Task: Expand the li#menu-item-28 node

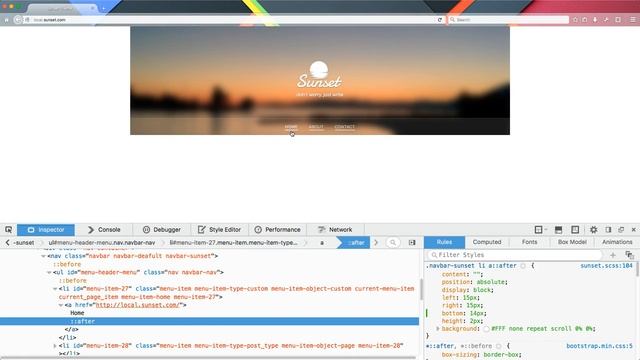Action: [55, 346]
